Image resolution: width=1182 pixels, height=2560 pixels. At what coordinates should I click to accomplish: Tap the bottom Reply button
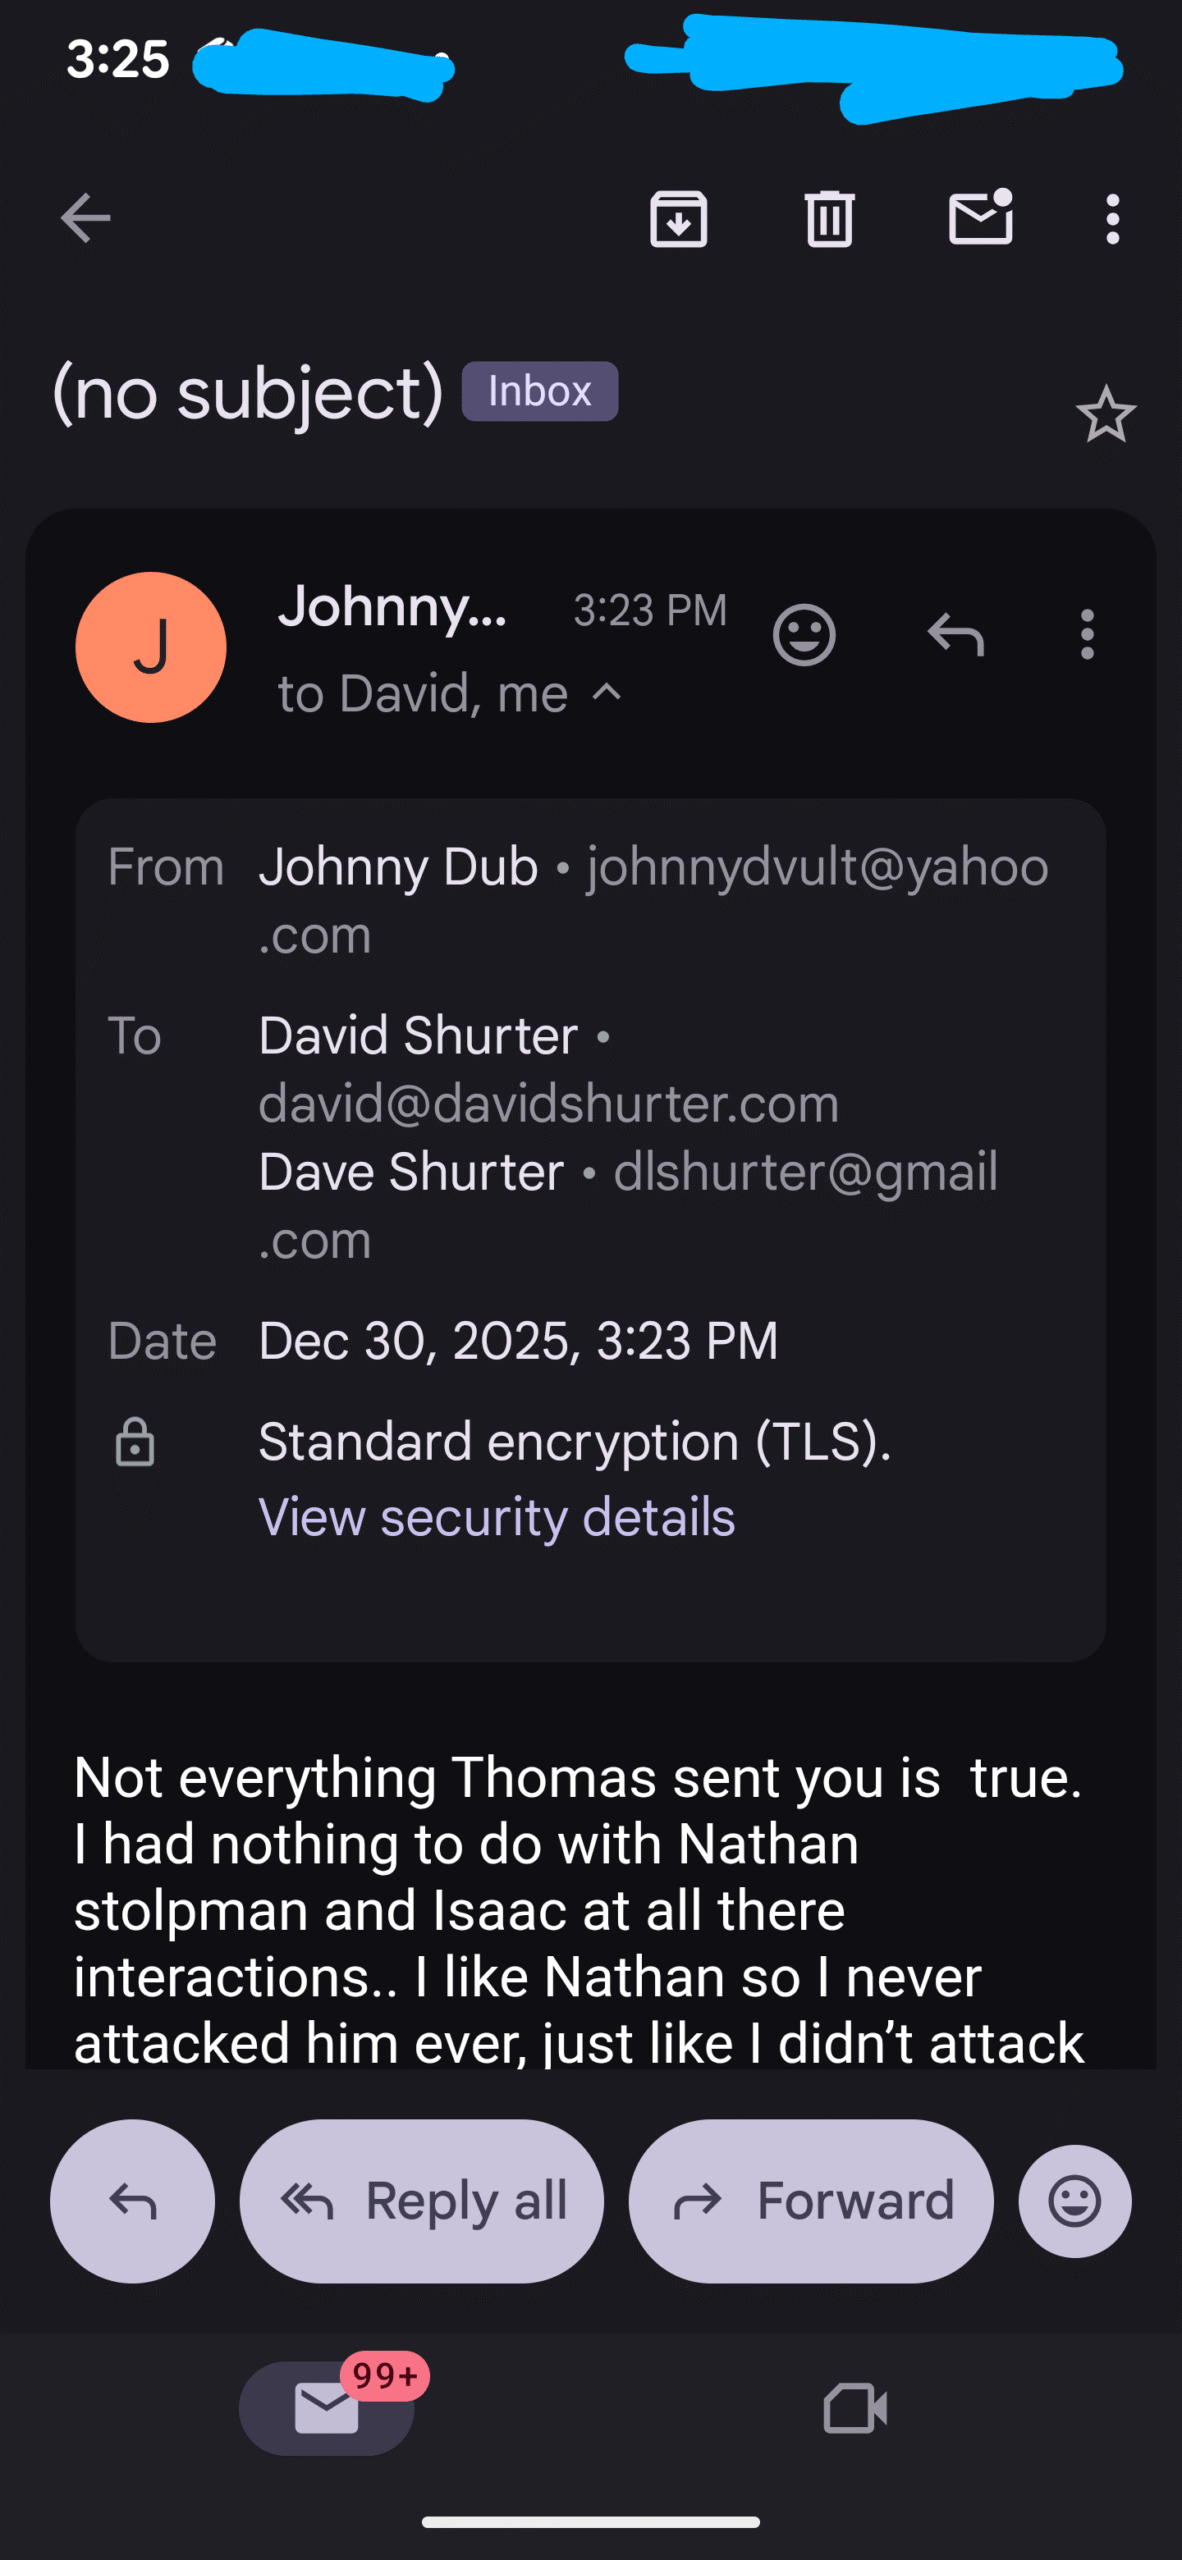pyautogui.click(x=132, y=2201)
